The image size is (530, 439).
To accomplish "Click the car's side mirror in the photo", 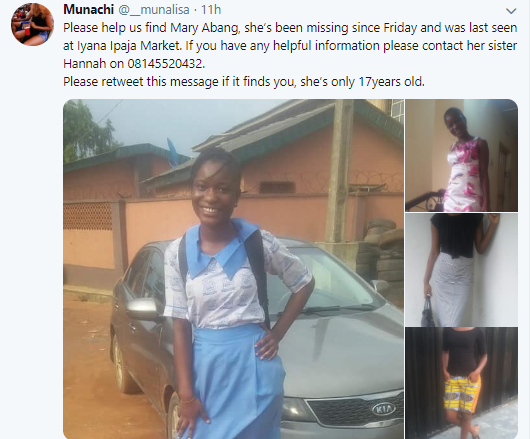I will pos(142,309).
